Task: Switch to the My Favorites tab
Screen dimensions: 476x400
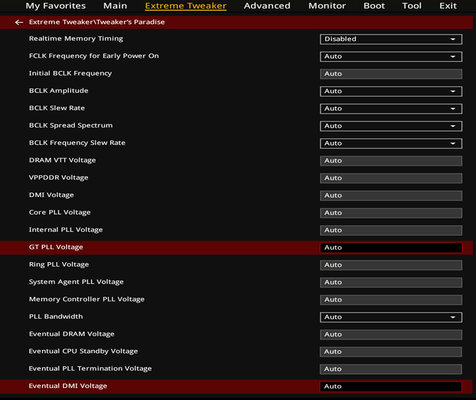Action: click(x=56, y=6)
